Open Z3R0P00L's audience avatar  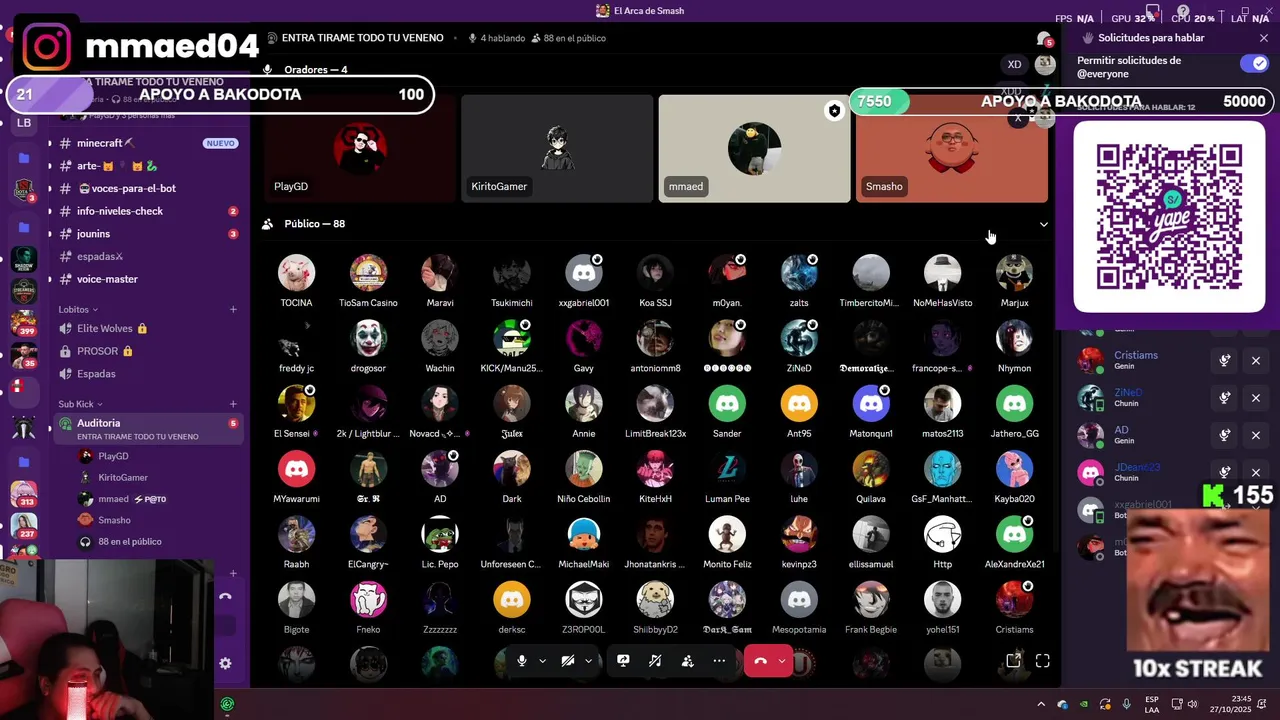coord(584,600)
